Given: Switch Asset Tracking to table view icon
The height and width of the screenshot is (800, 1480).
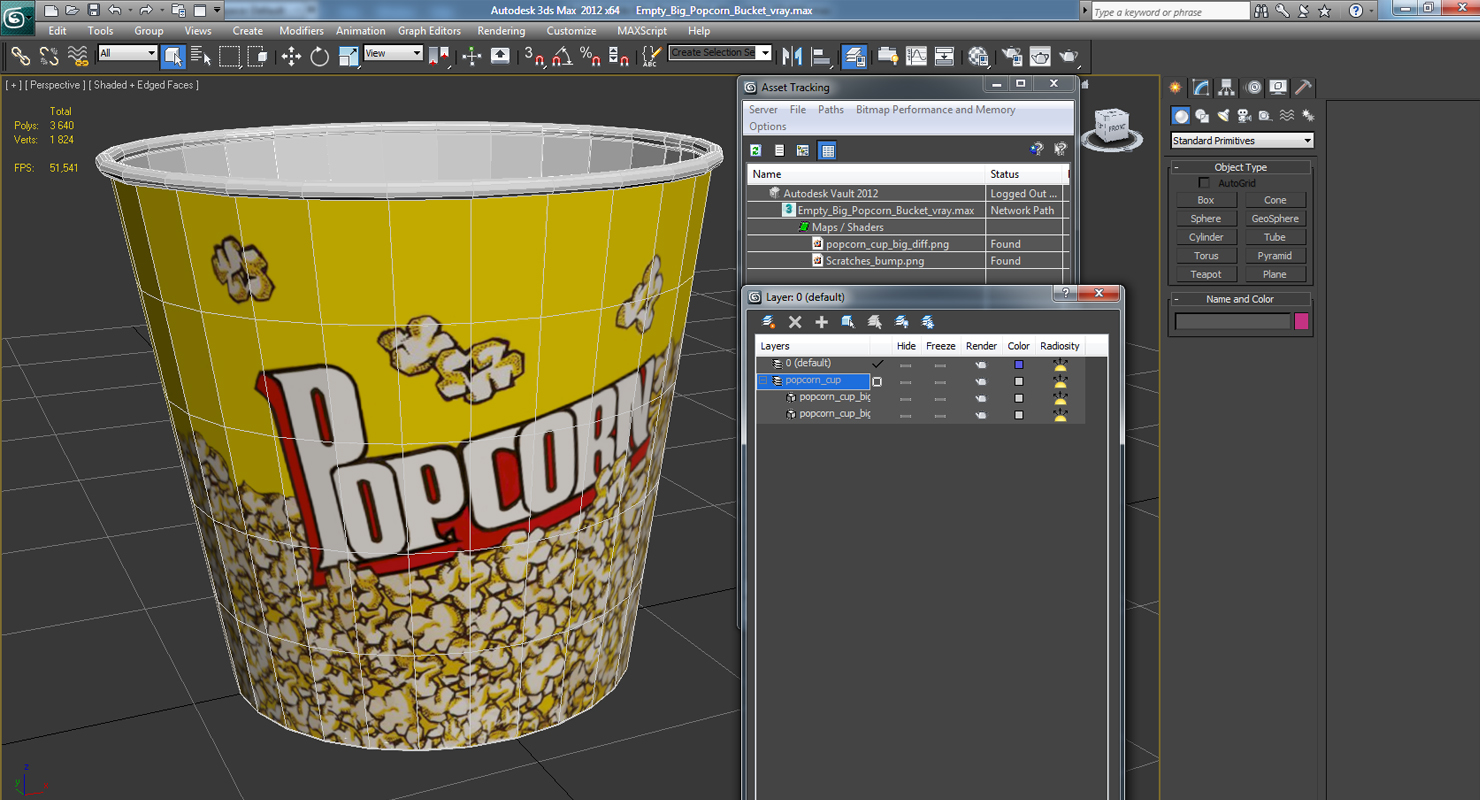Looking at the screenshot, I should tap(827, 150).
